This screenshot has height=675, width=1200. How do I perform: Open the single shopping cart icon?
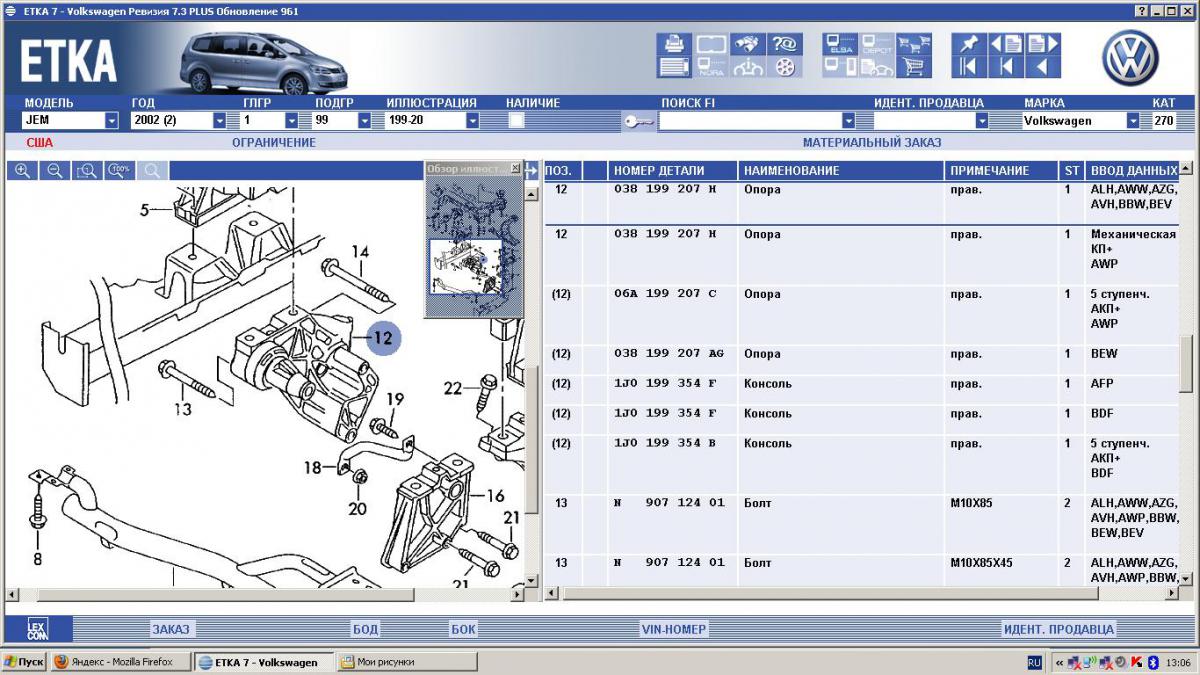pyautogui.click(x=914, y=67)
